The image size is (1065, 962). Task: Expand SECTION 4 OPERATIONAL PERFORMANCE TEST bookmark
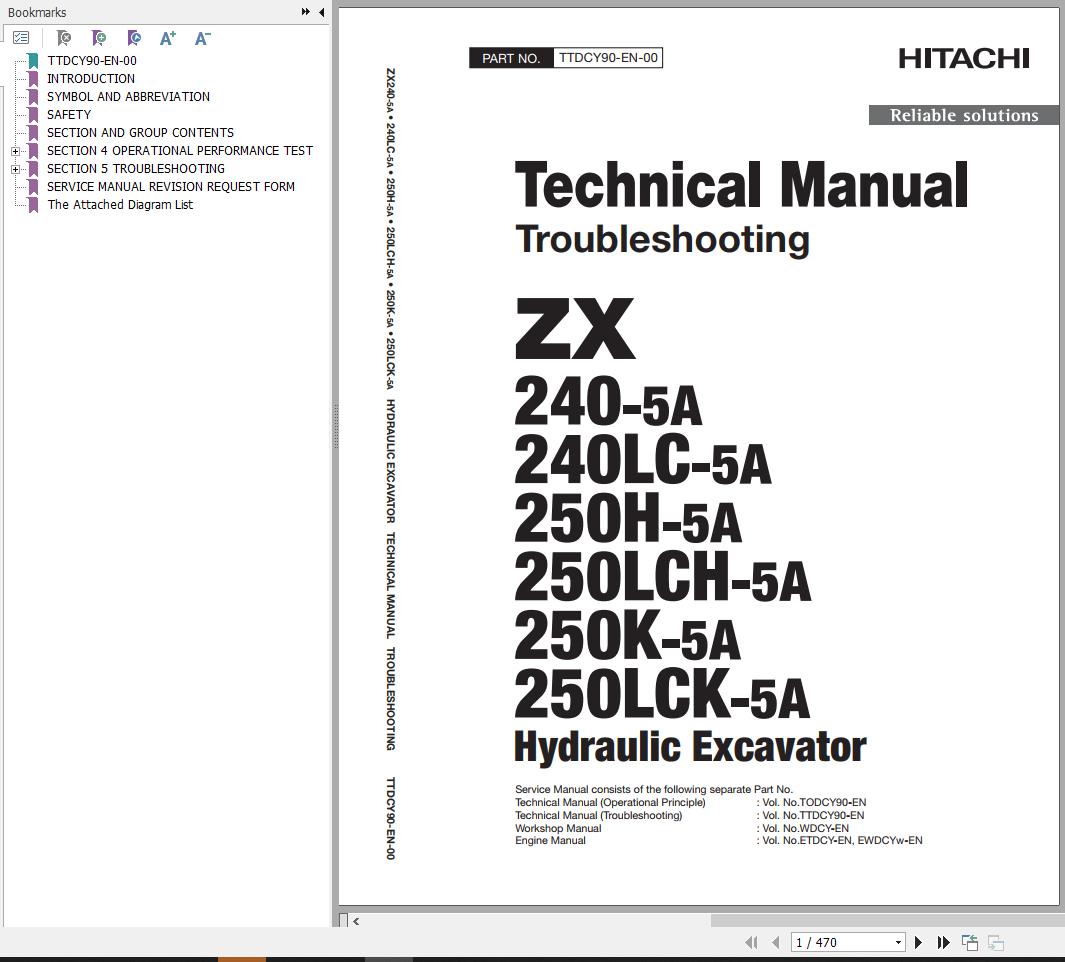pyautogui.click(x=15, y=151)
